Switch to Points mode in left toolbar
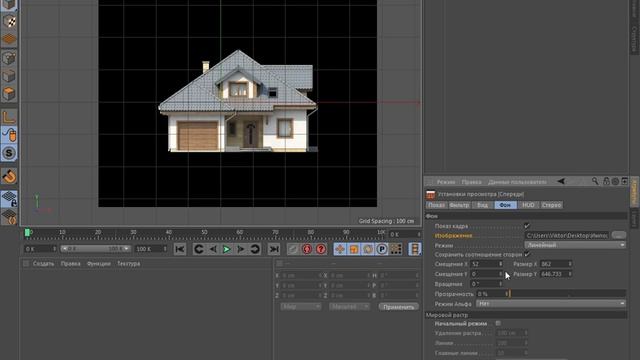This screenshot has height=360, width=640. point(9,58)
